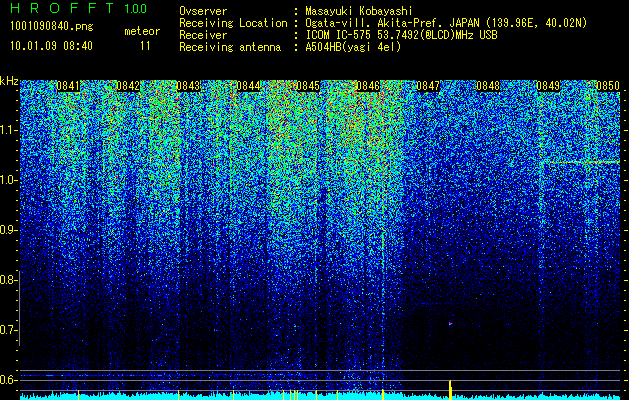Click the 0.6 frequency axis label
This screenshot has width=629, height=400.
[x=8, y=380]
